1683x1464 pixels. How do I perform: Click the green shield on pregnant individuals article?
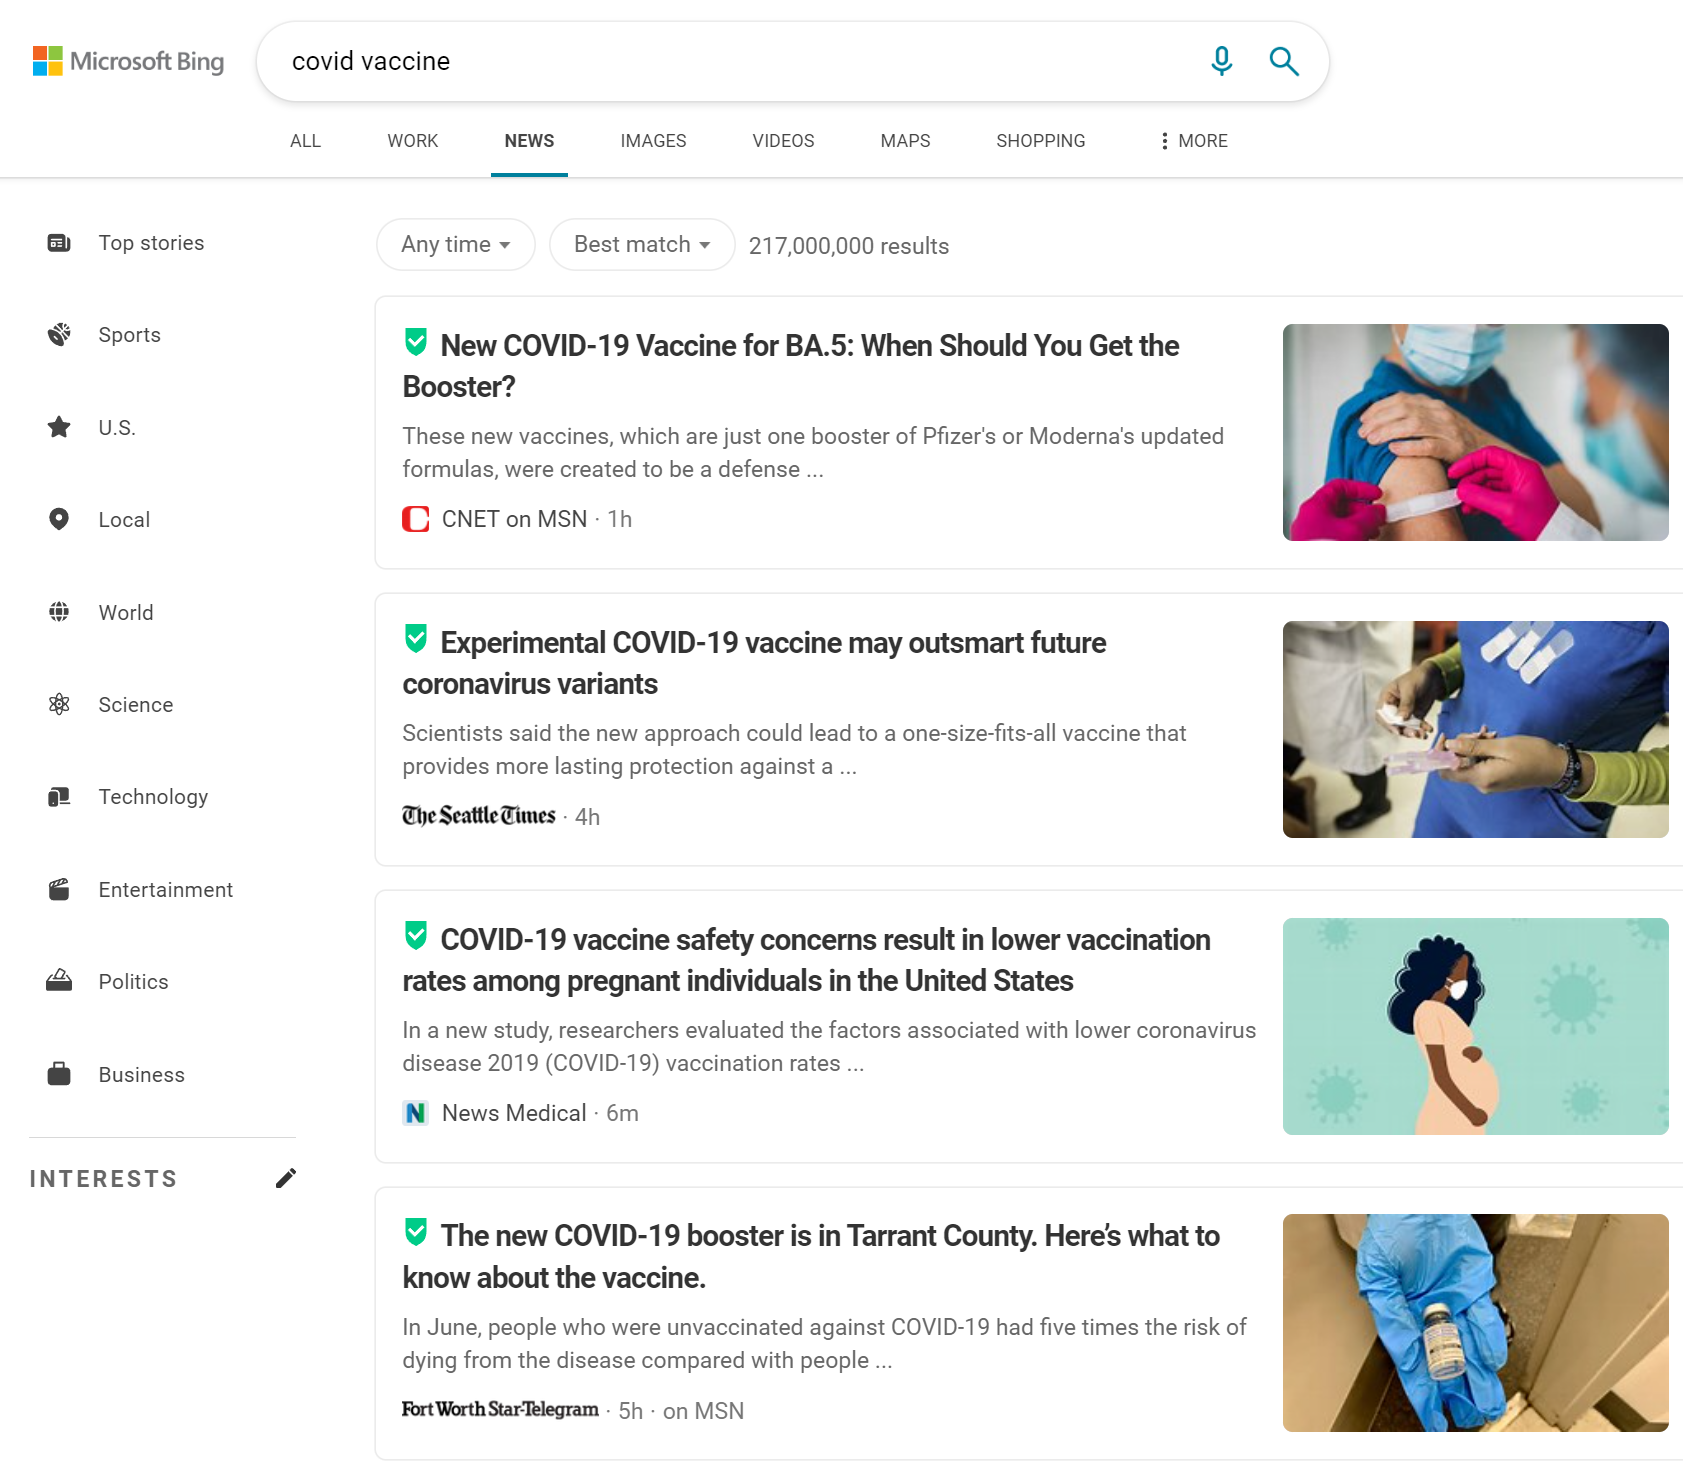(416, 936)
